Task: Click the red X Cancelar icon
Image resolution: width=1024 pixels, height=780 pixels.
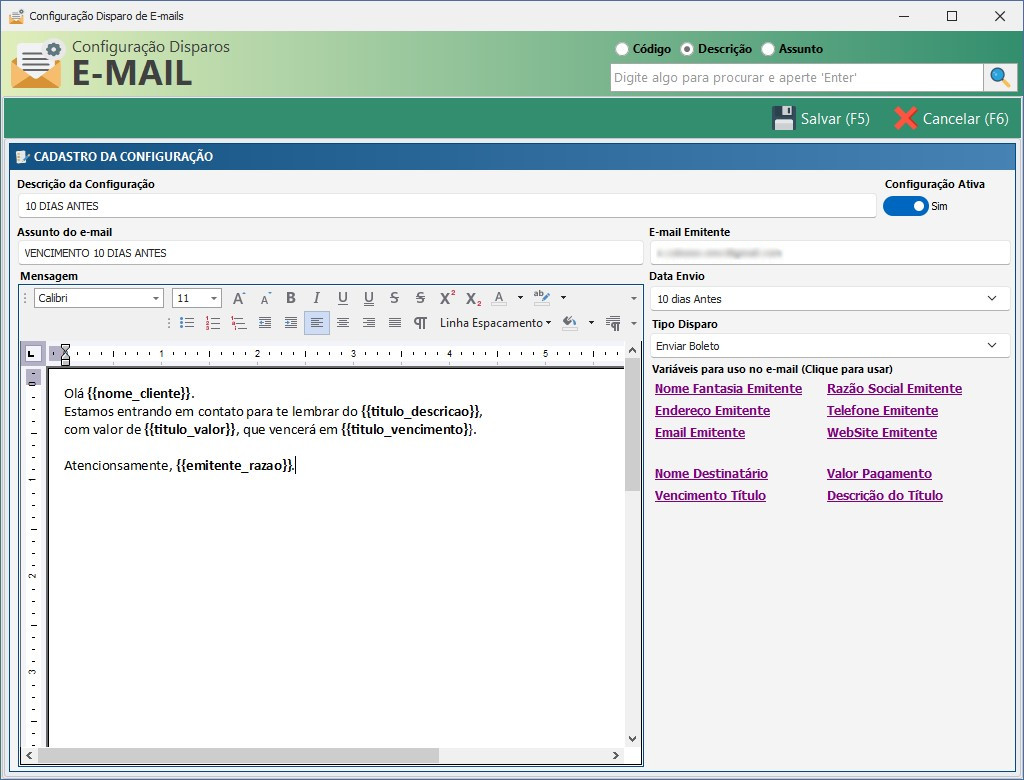Action: click(x=906, y=118)
